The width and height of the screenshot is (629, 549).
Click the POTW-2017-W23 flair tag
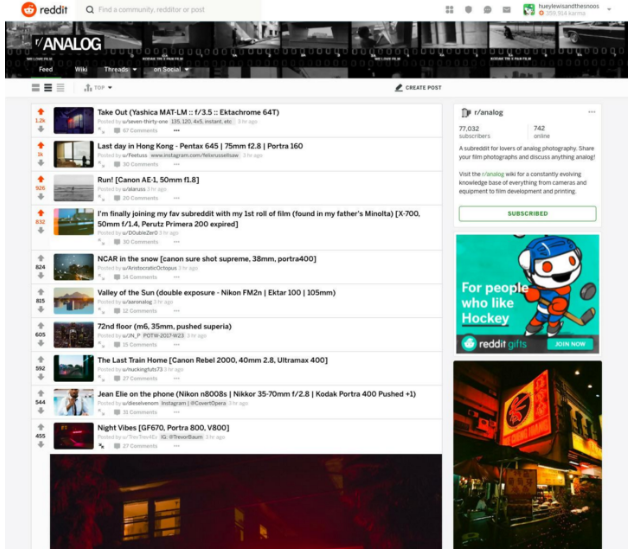164,336
